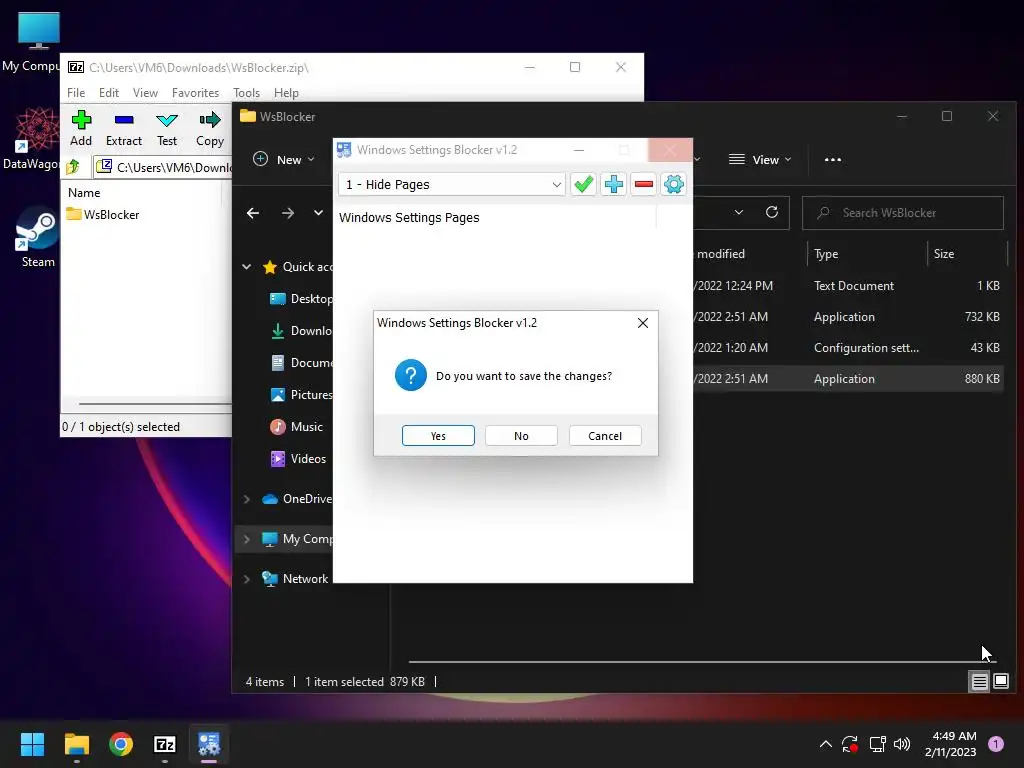The width and height of the screenshot is (1024, 768).
Task: Click Cancel in the save dialog
Action: [605, 436]
